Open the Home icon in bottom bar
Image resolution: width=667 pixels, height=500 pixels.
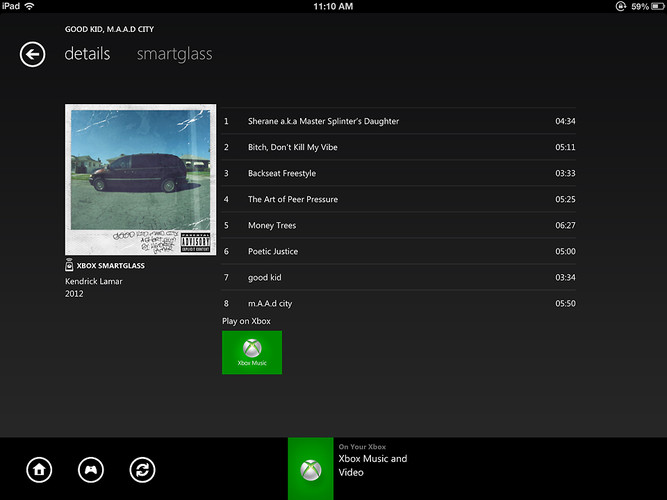(39, 469)
